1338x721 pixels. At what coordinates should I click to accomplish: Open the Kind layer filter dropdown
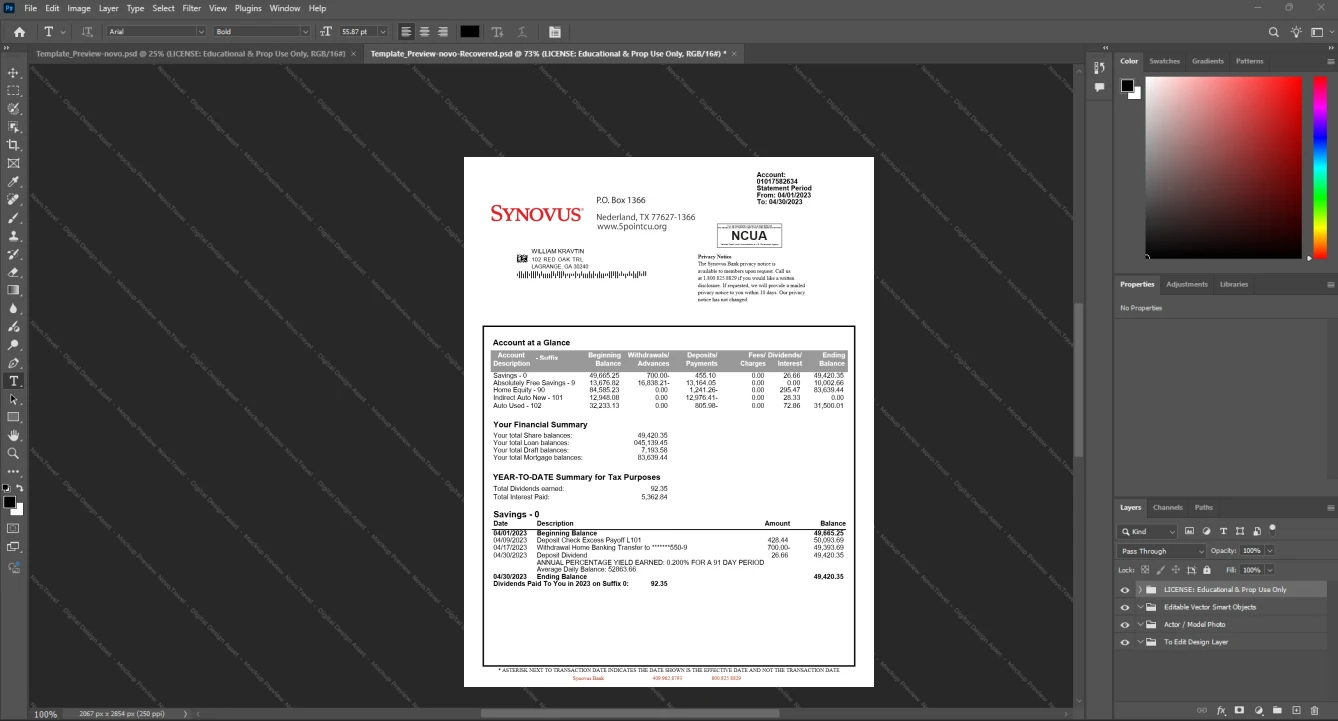click(1148, 532)
